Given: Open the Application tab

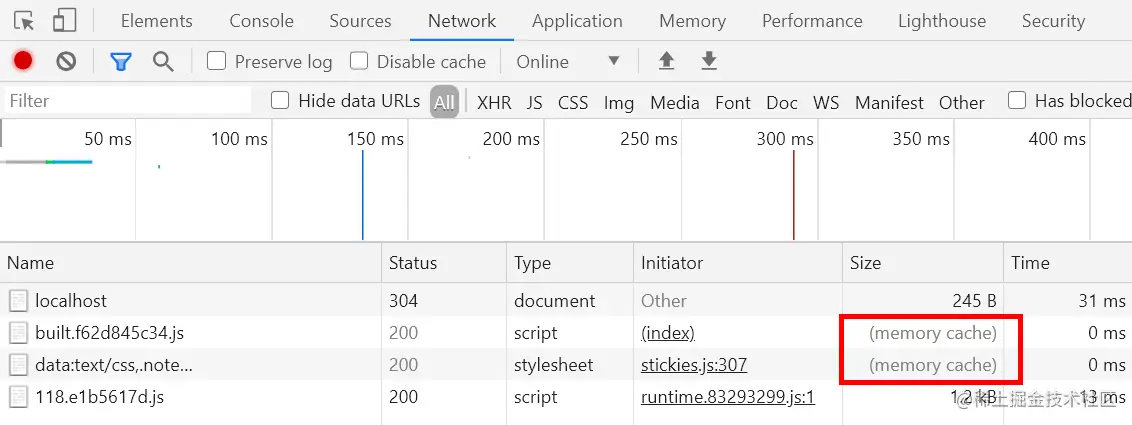Looking at the screenshot, I should coord(577,21).
